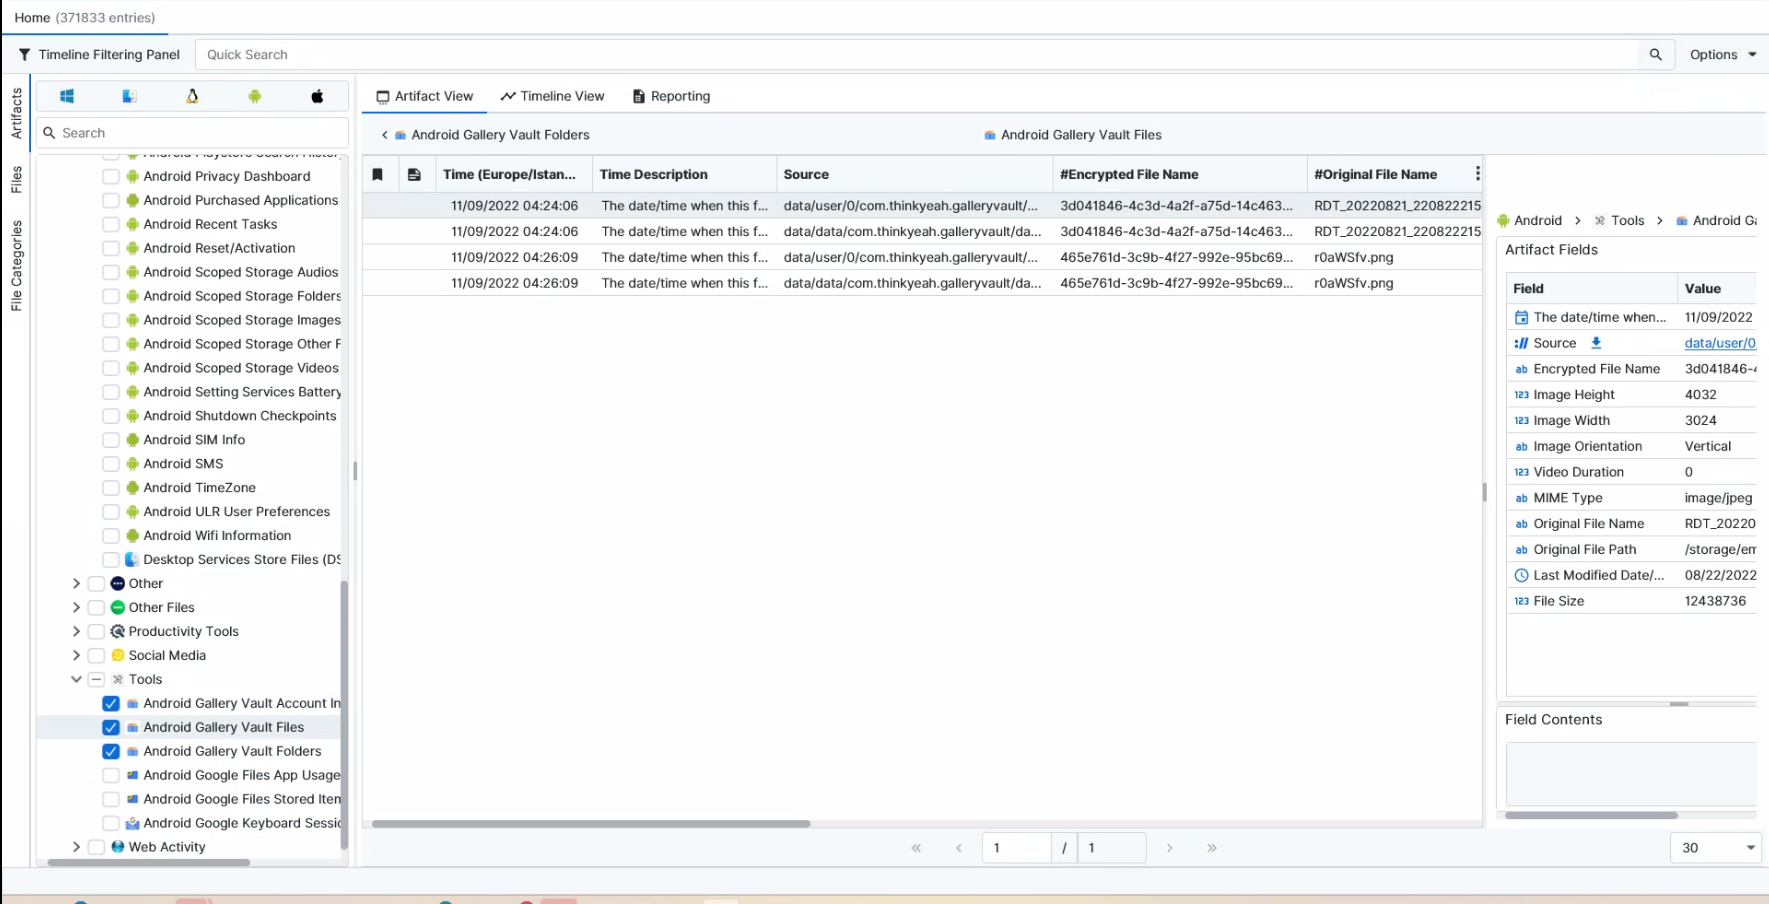Switch to the Timeline View tab
The height and width of the screenshot is (904, 1769).
pyautogui.click(x=553, y=96)
